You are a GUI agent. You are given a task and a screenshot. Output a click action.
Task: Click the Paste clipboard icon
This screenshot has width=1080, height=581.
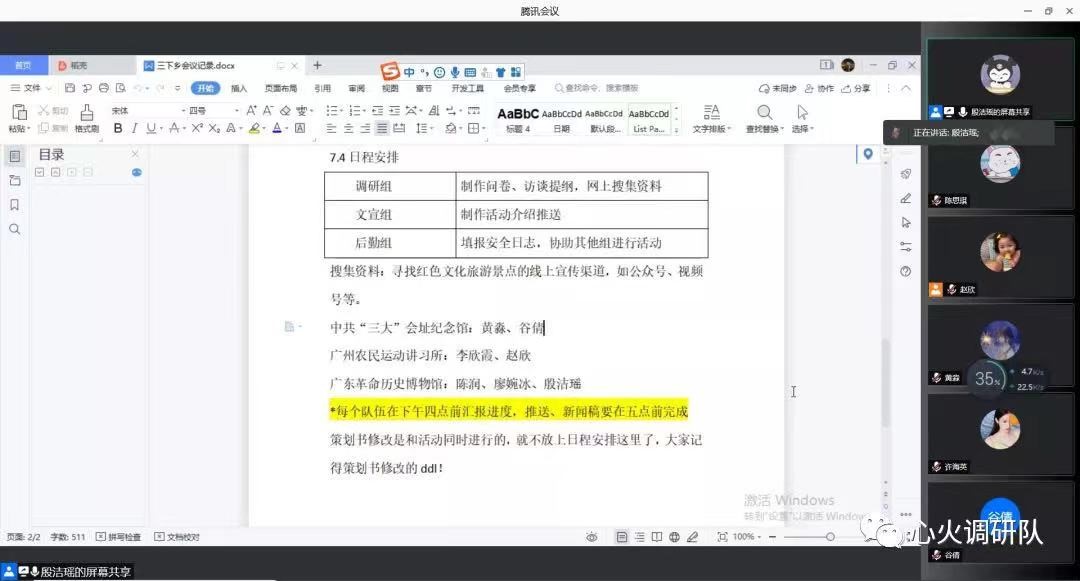pos(19,116)
